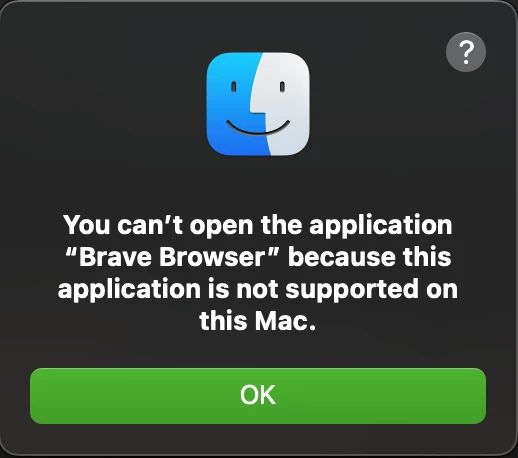Open help via the question mark button
Viewport: 518px width, 458px height.
click(466, 52)
